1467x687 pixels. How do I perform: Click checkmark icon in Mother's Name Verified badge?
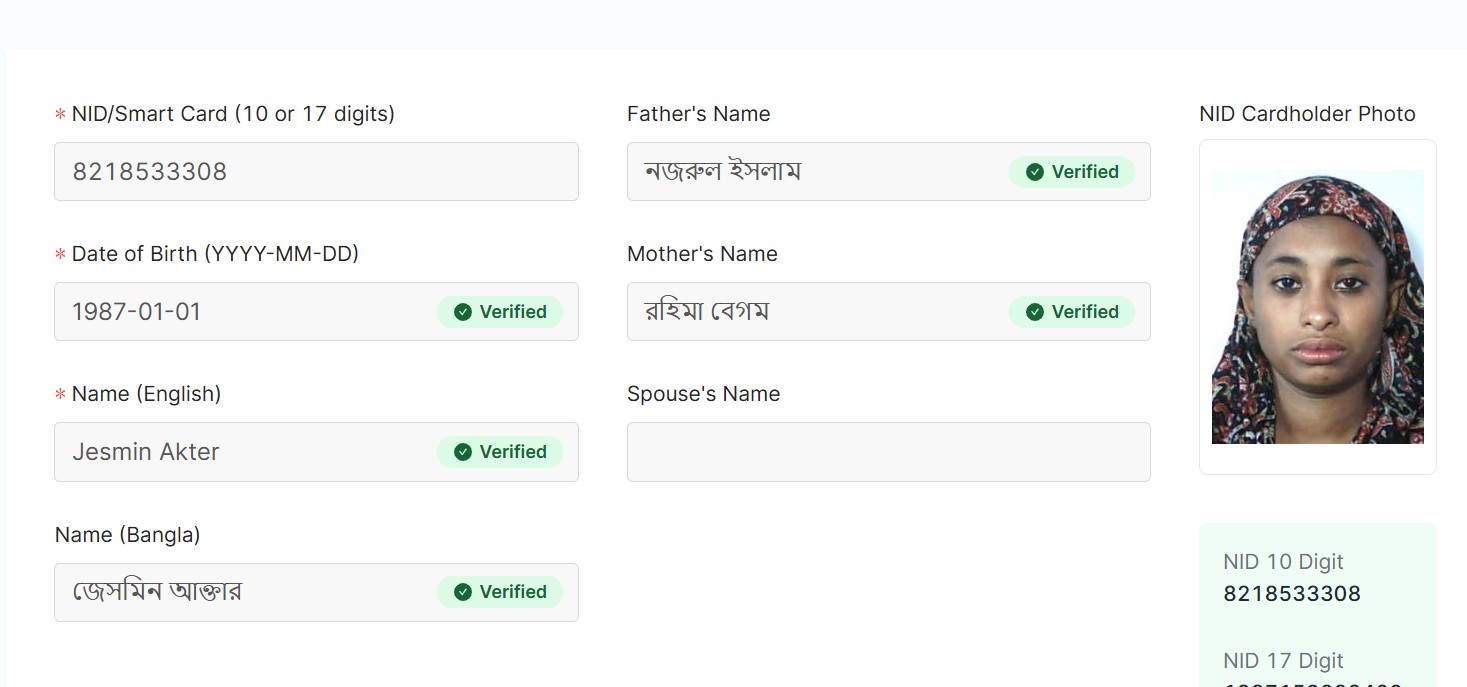(1035, 312)
